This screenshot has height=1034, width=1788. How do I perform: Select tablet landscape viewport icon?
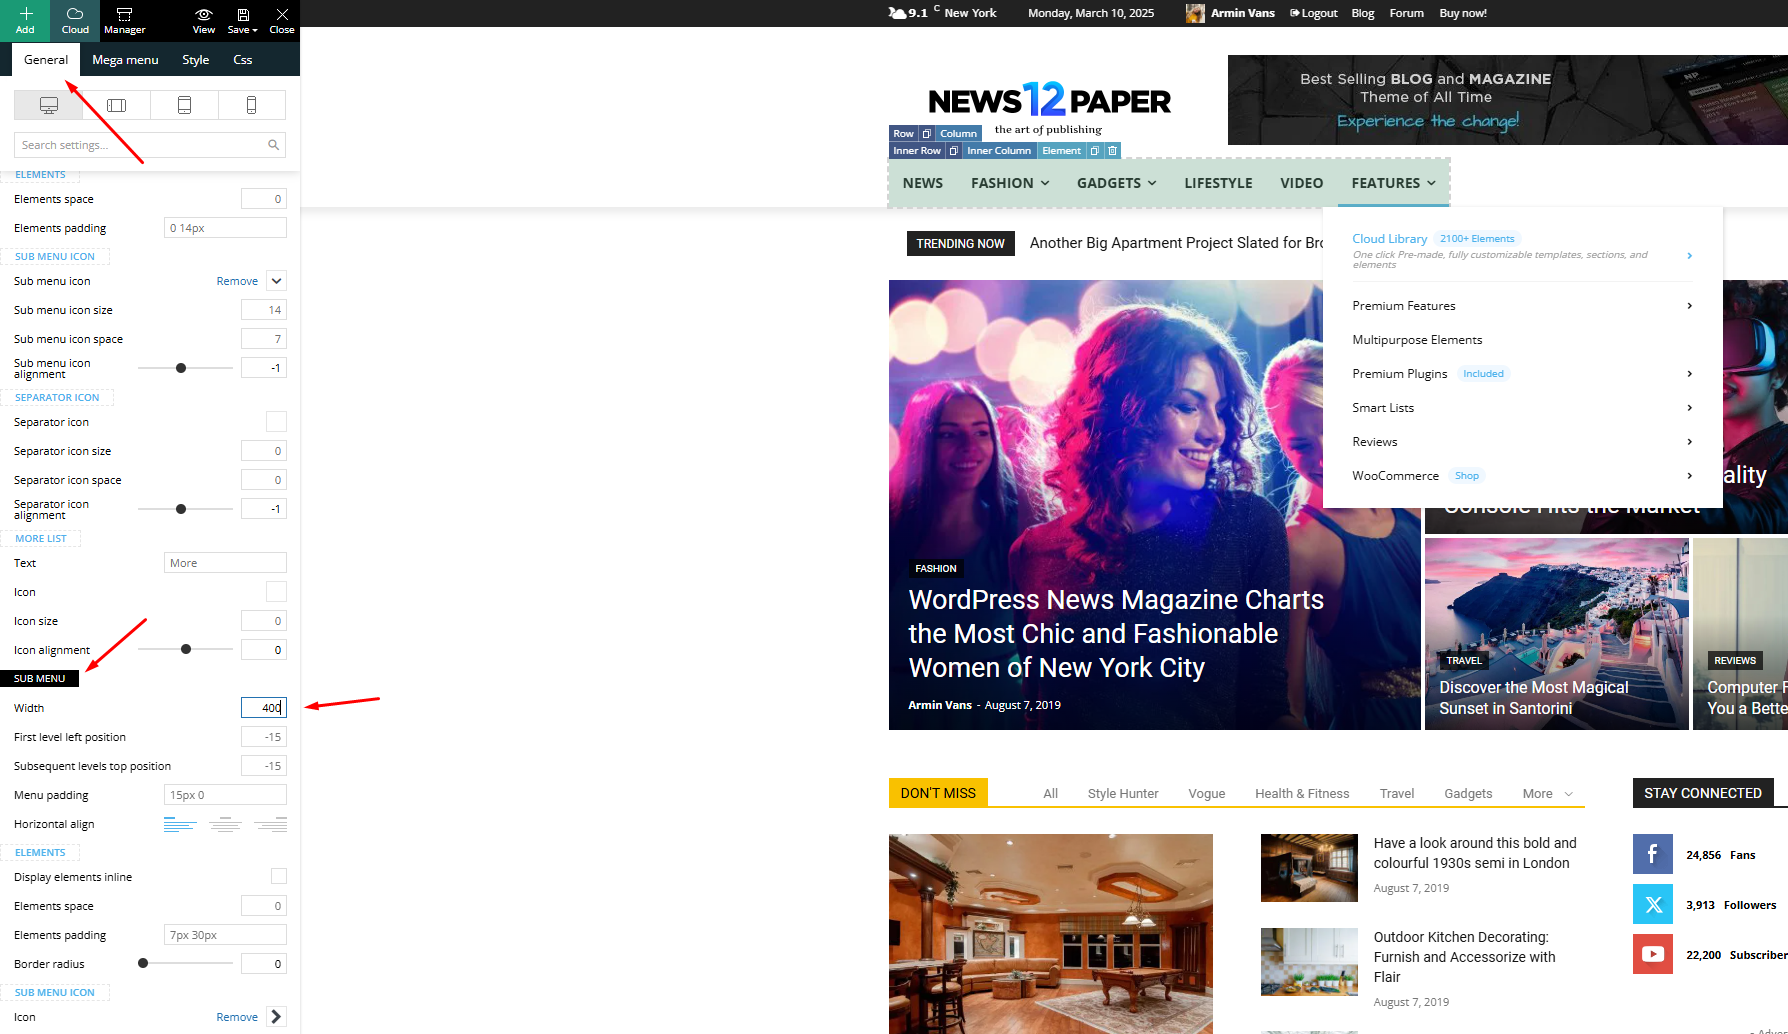coord(117,105)
